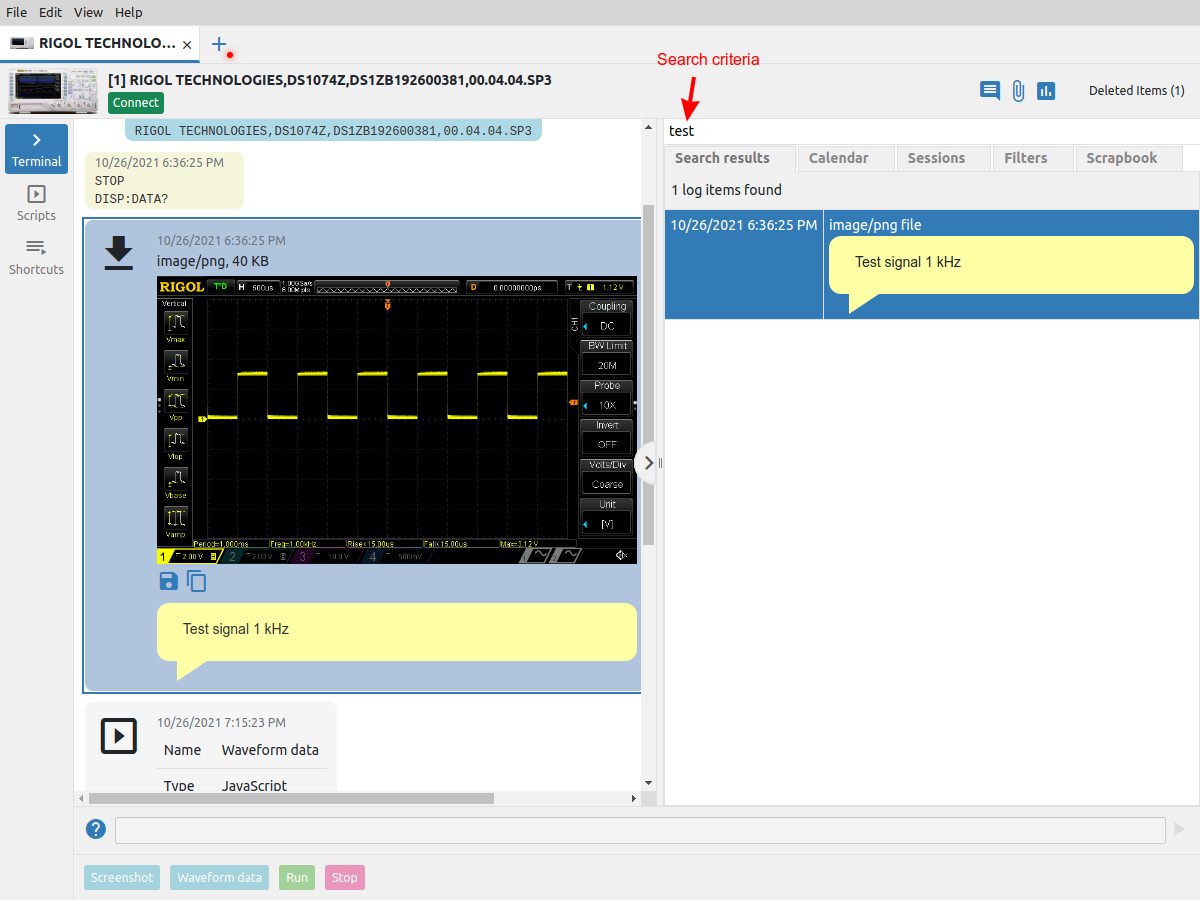Switch to the Calendar tab
This screenshot has width=1200, height=900.
(846, 158)
